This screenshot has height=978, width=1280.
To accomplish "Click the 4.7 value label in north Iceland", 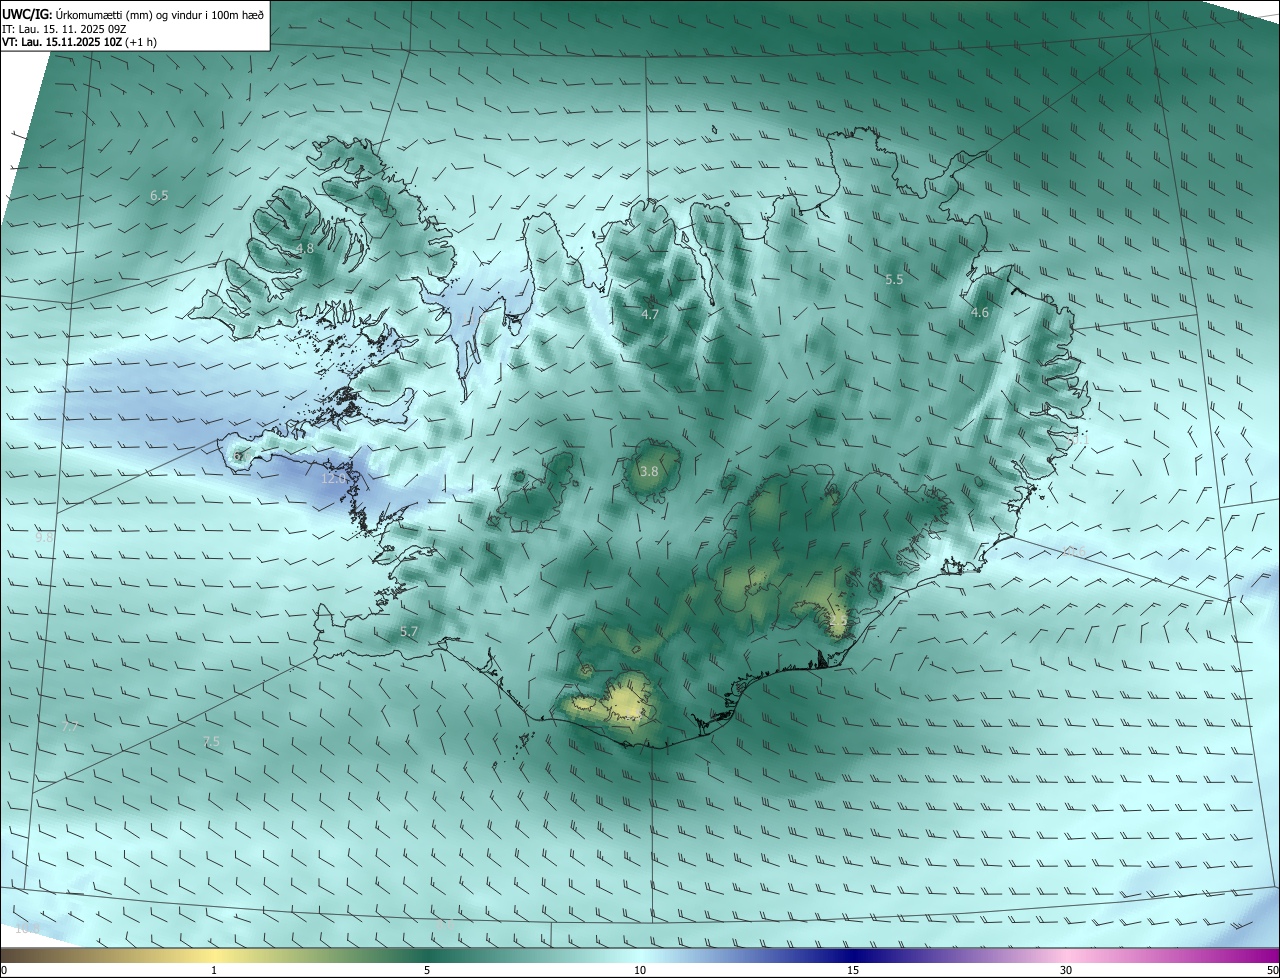I will [650, 314].
